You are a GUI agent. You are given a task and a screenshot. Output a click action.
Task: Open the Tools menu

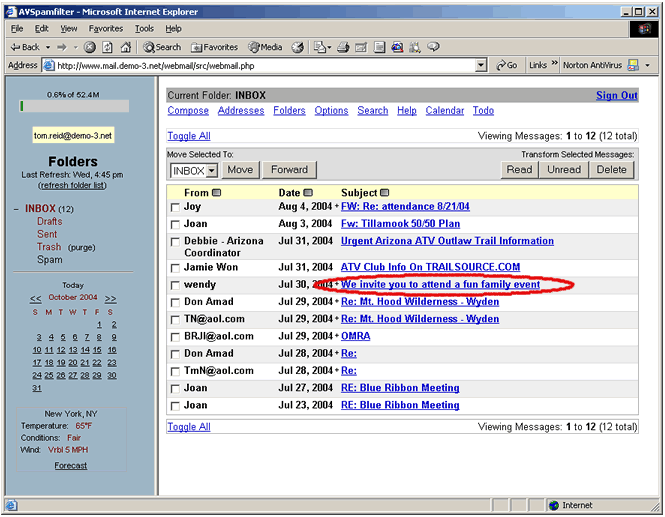(x=144, y=29)
